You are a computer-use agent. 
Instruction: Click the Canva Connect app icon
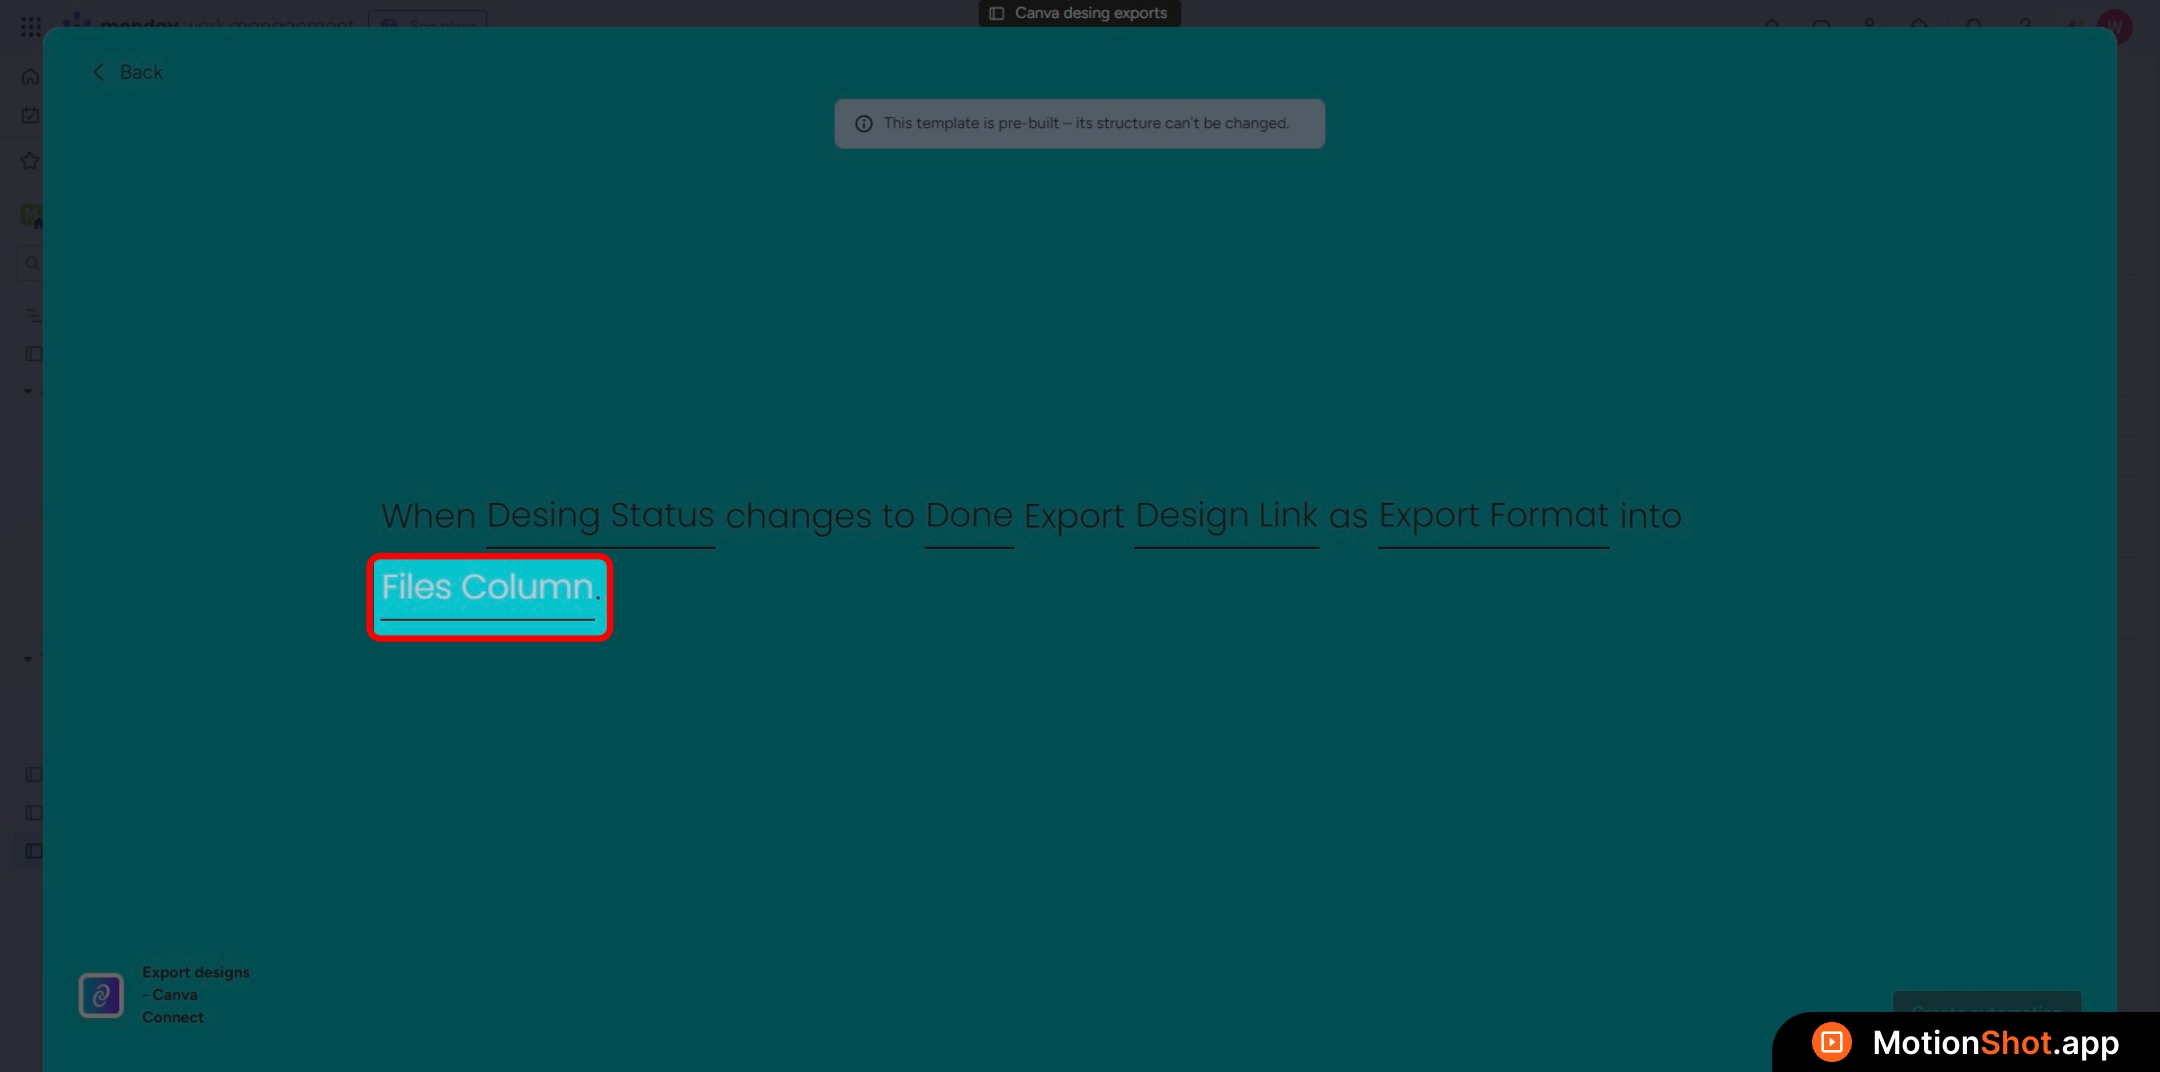click(101, 995)
